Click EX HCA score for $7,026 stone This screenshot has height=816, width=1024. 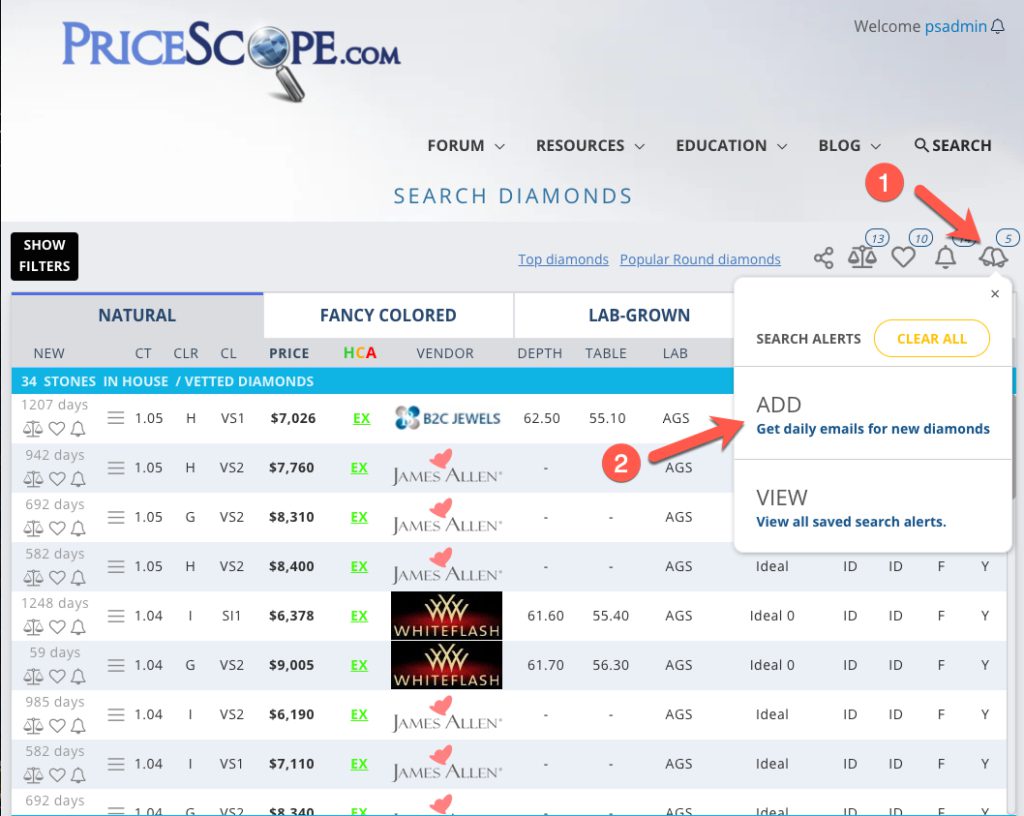(x=361, y=418)
